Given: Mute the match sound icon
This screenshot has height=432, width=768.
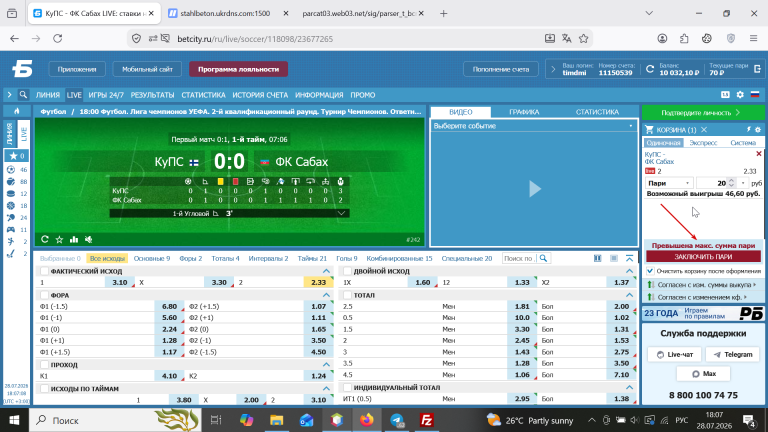Looking at the screenshot, I should pyautogui.click(x=89, y=240).
